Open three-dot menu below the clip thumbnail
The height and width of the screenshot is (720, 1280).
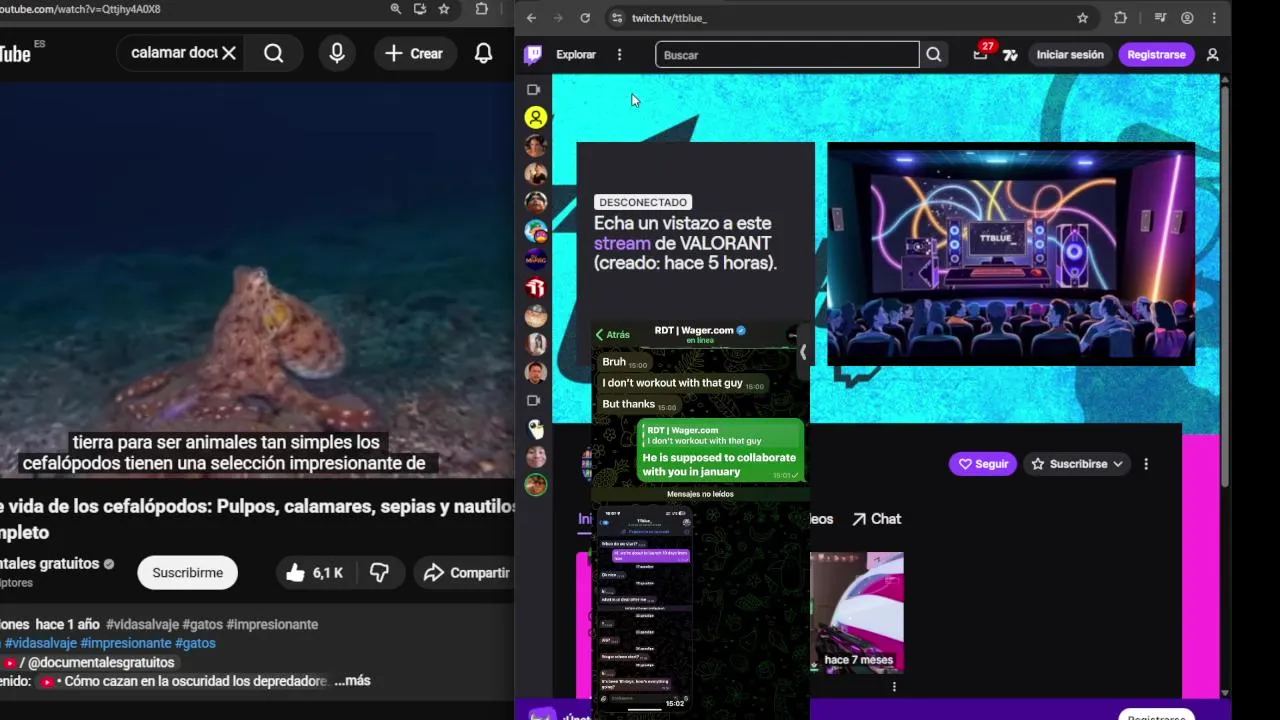(894, 687)
